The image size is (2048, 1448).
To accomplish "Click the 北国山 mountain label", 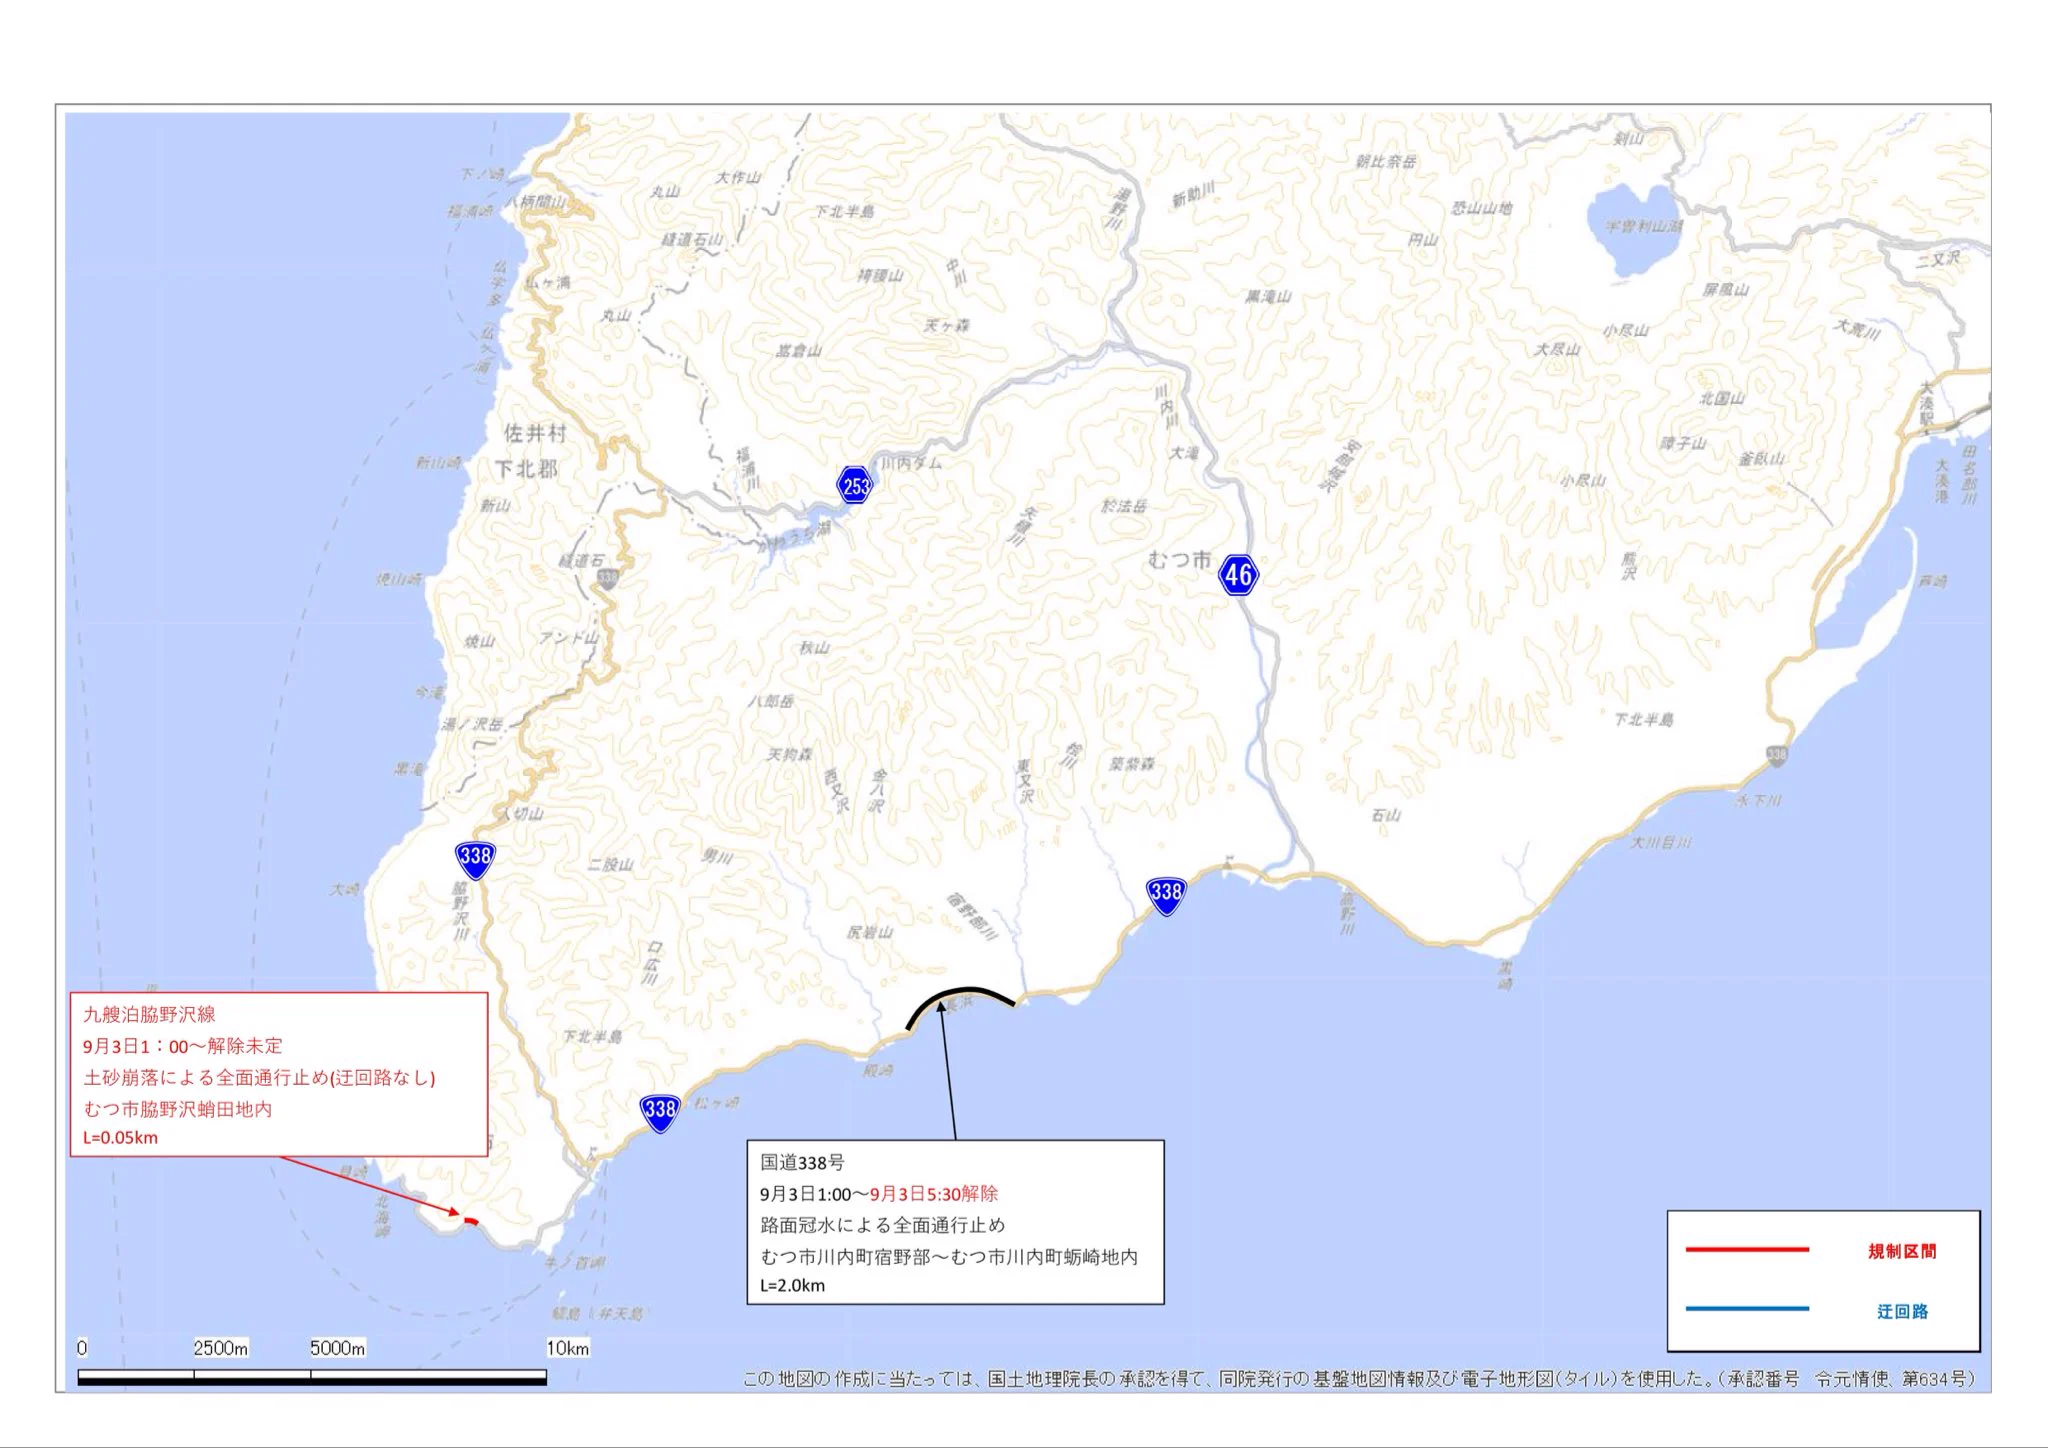I will pos(1721,398).
